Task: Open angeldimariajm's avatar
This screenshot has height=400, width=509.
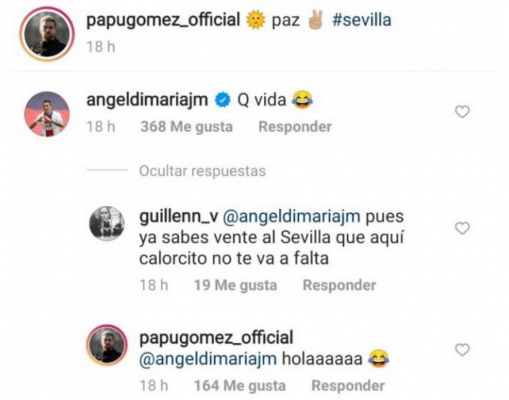Action: point(47,114)
